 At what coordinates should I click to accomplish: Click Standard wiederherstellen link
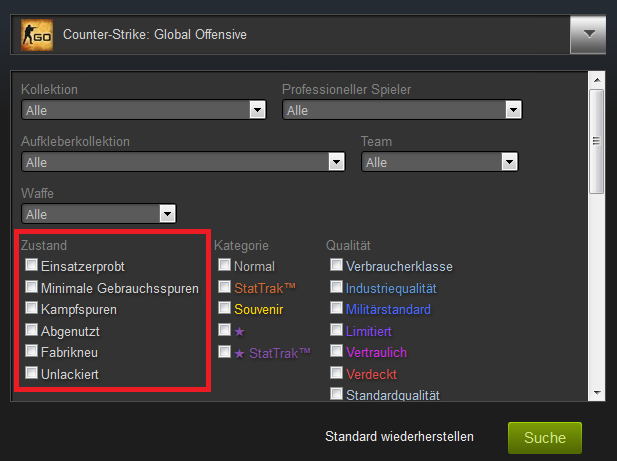[x=399, y=437]
